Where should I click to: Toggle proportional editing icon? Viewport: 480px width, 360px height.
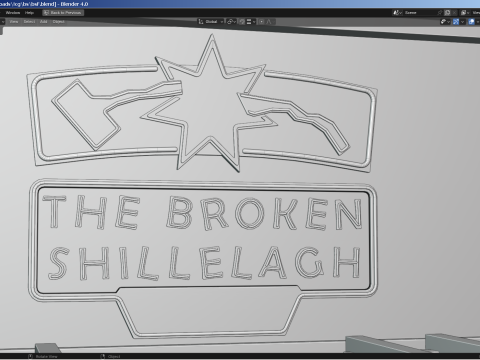262,22
